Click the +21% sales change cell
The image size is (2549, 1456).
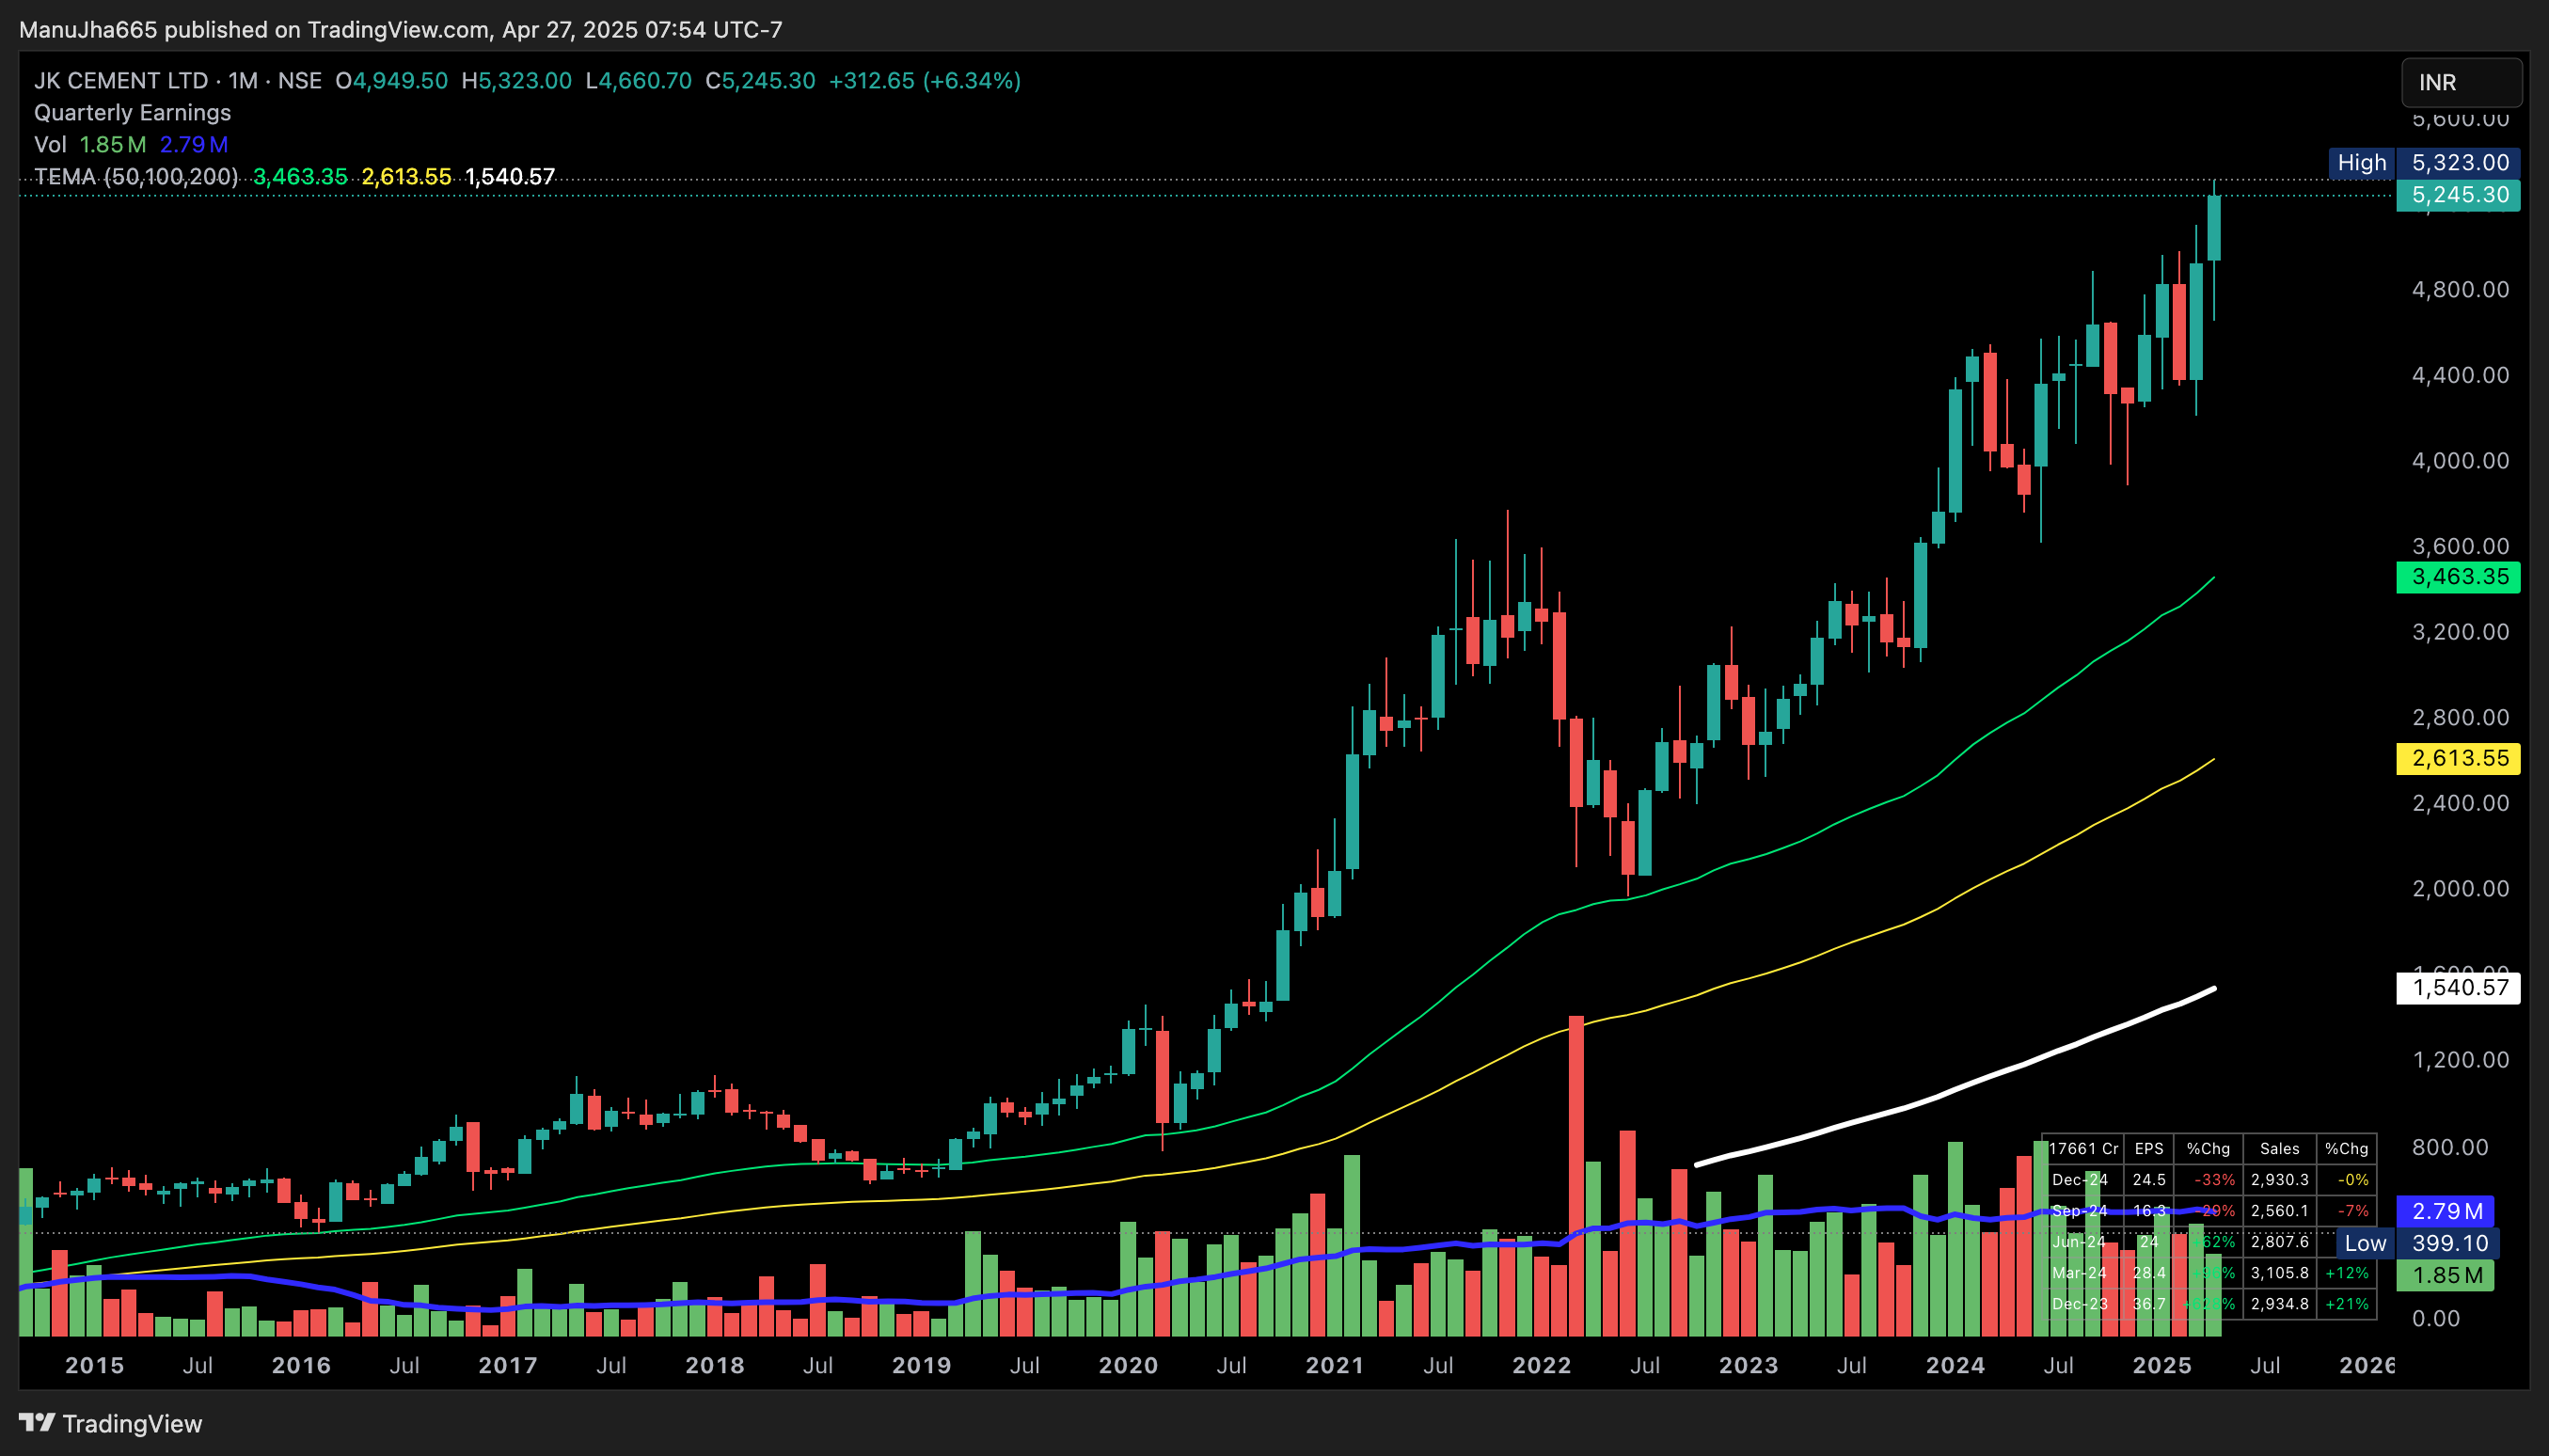[2347, 1304]
